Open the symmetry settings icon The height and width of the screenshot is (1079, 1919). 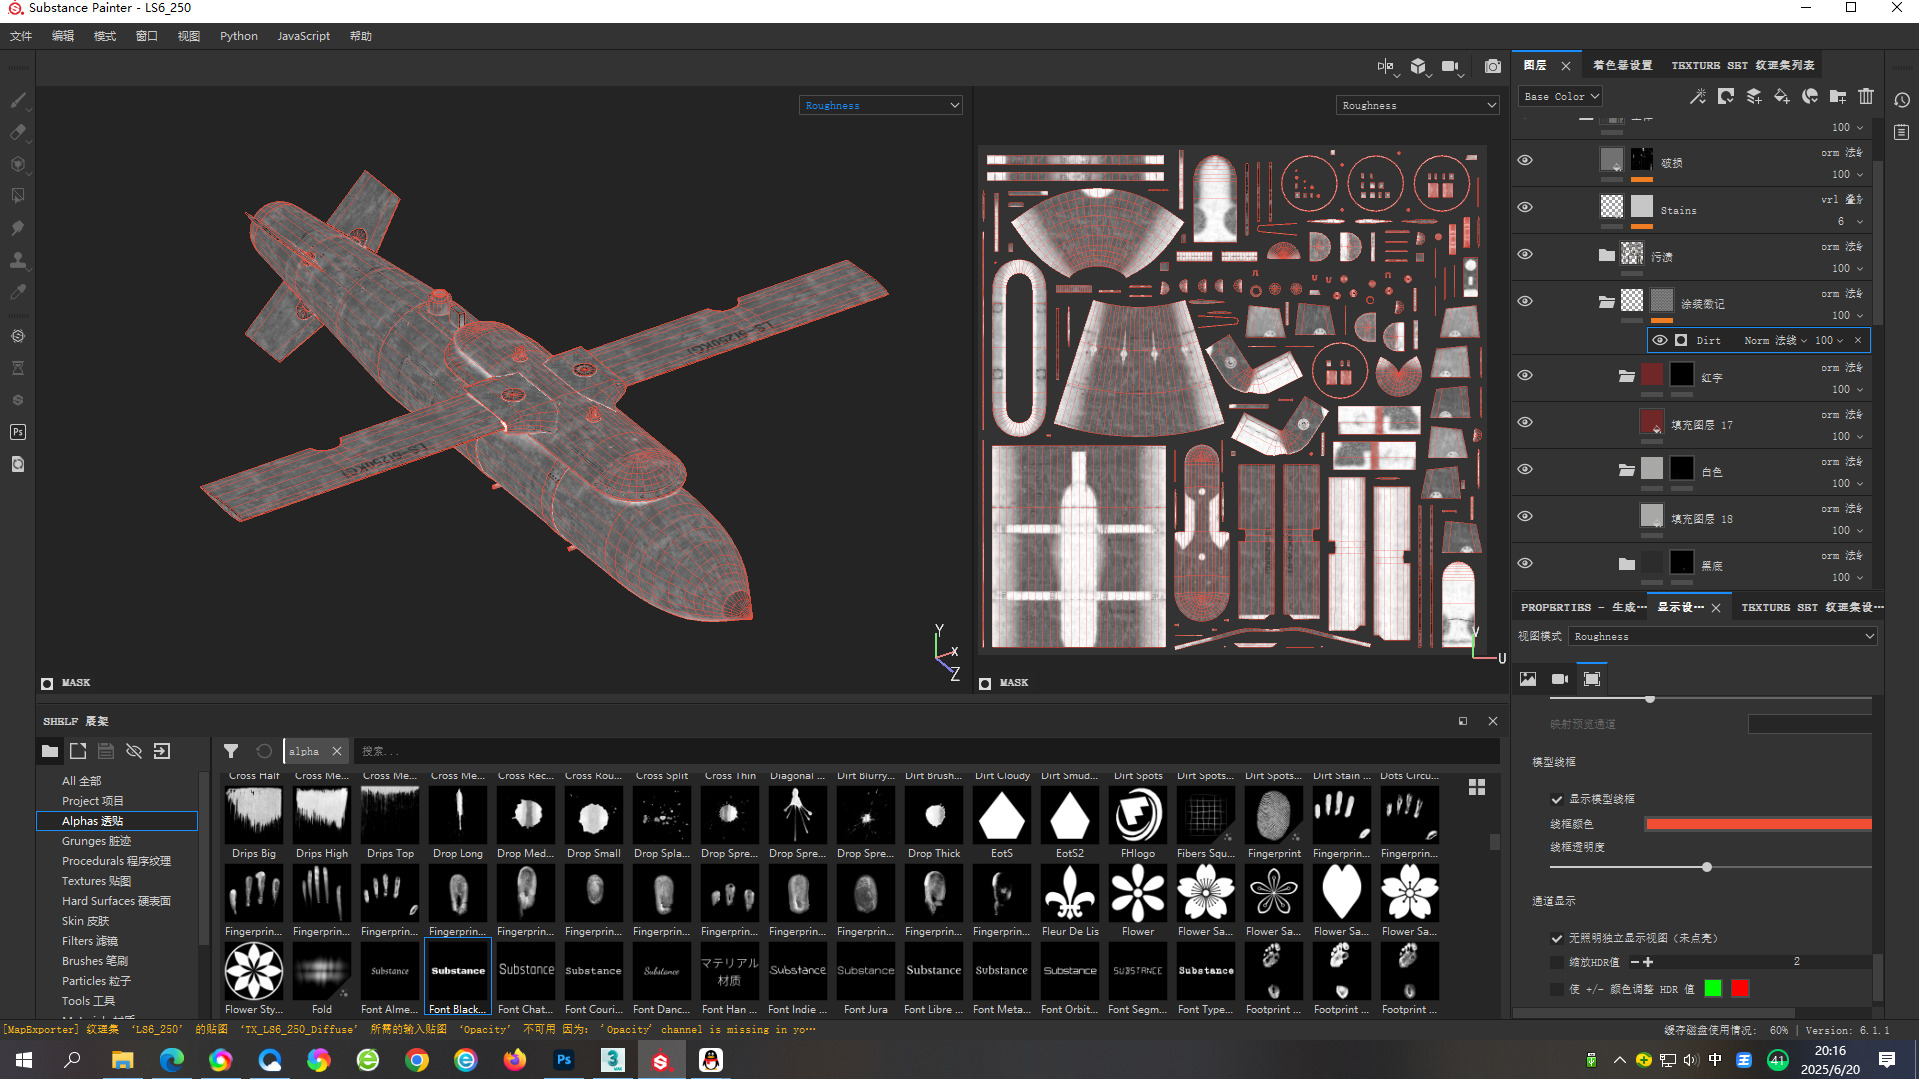click(1386, 66)
